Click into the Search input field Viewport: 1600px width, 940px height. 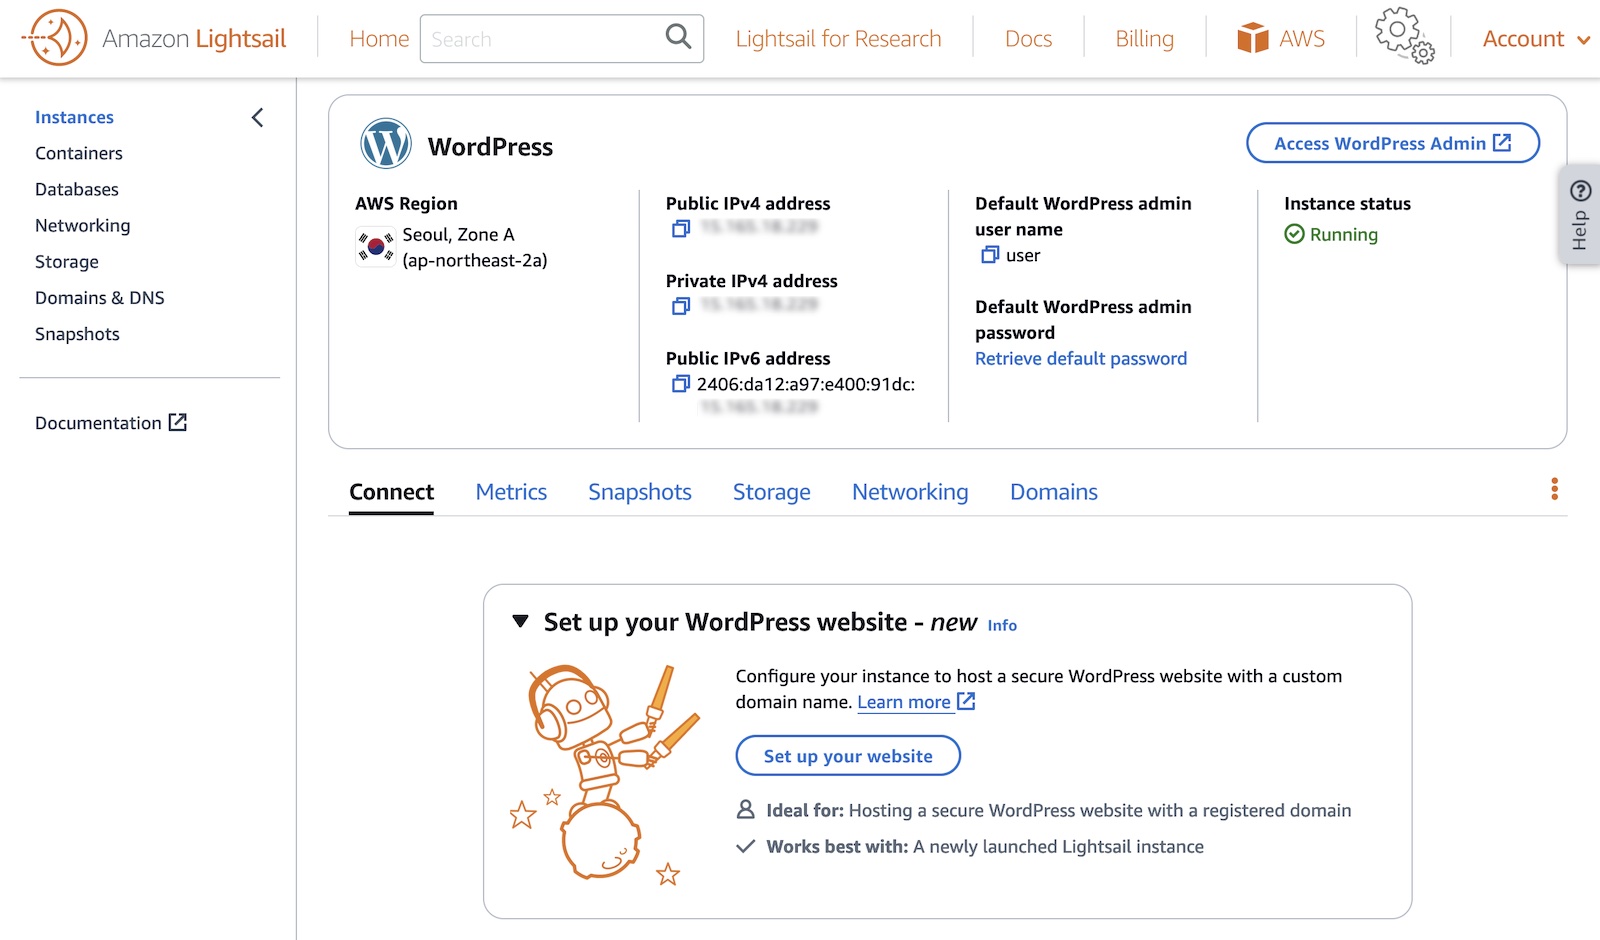pos(540,39)
